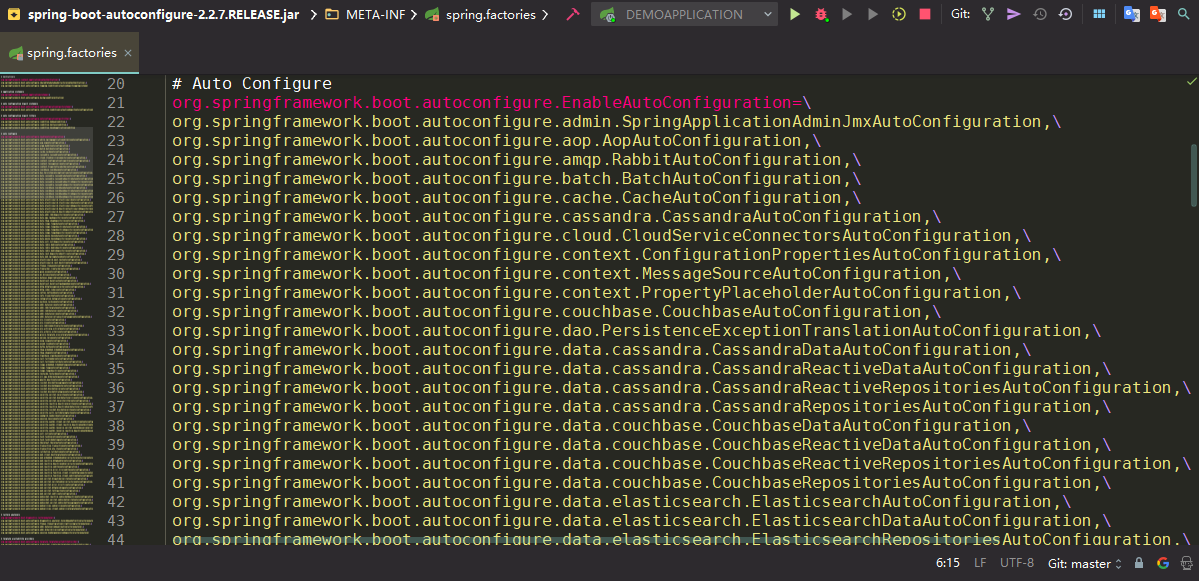Click the CloudServiceConnectorsAutoConfiguration line
Screen dimensions: 1199x581
[601, 235]
